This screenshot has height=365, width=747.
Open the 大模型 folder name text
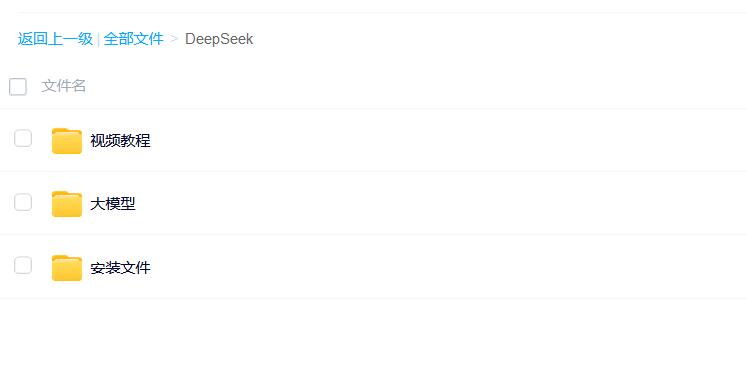pos(113,204)
